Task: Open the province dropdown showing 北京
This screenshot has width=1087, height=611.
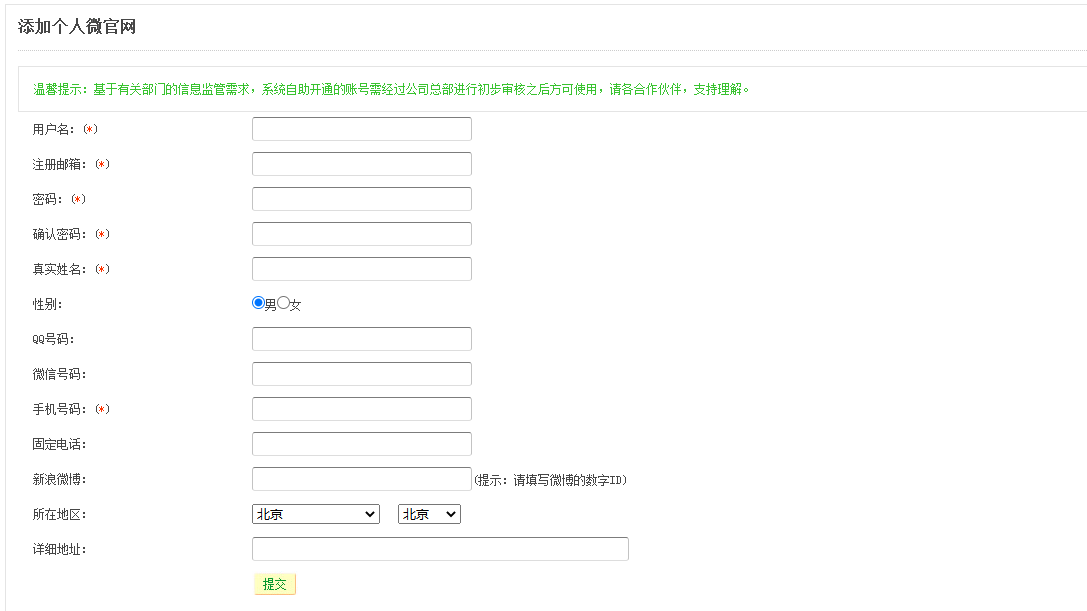Action: click(x=315, y=514)
